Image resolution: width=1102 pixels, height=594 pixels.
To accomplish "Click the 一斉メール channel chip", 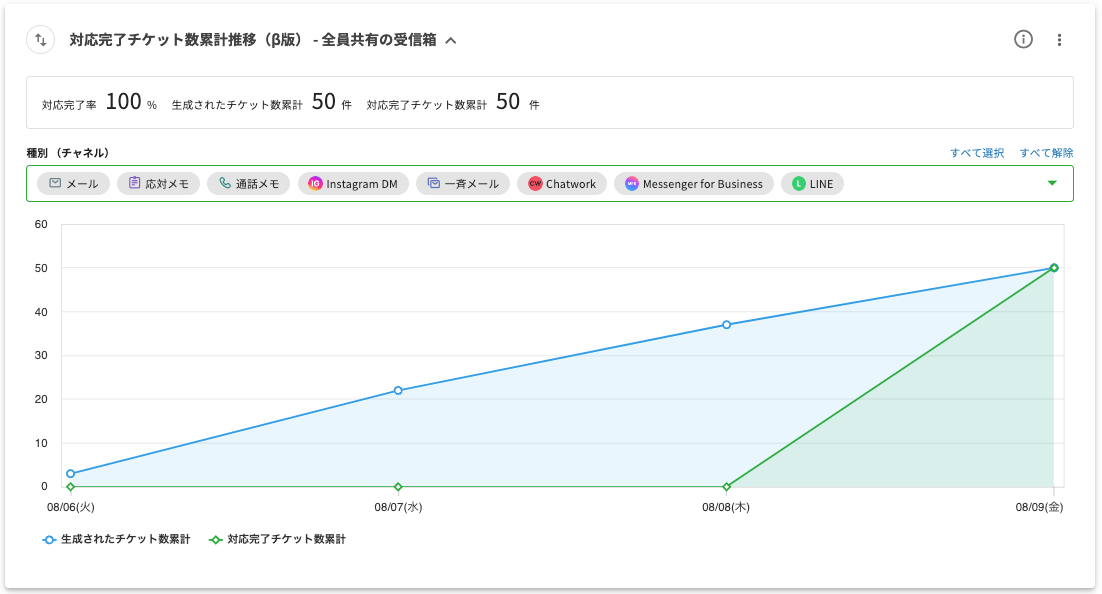I will click(x=464, y=184).
